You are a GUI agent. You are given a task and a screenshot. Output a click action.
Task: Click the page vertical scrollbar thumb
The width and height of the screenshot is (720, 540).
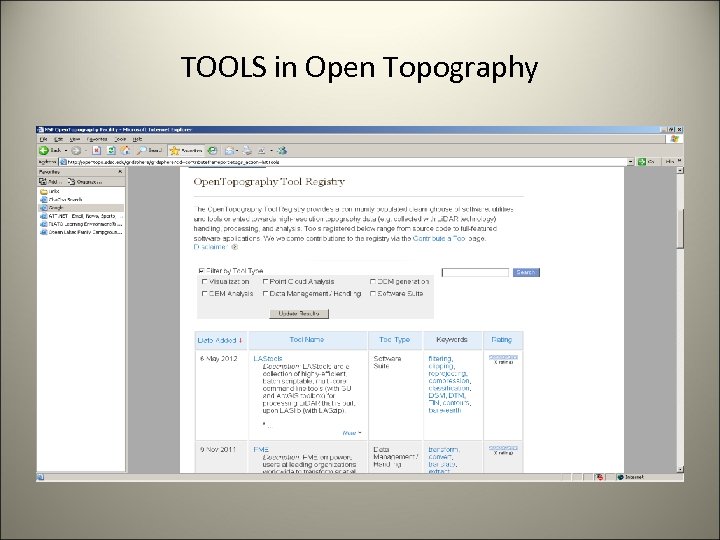[x=680, y=229]
